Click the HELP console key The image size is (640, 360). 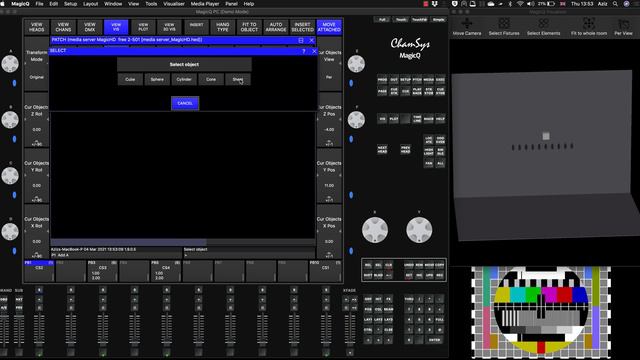(440, 119)
